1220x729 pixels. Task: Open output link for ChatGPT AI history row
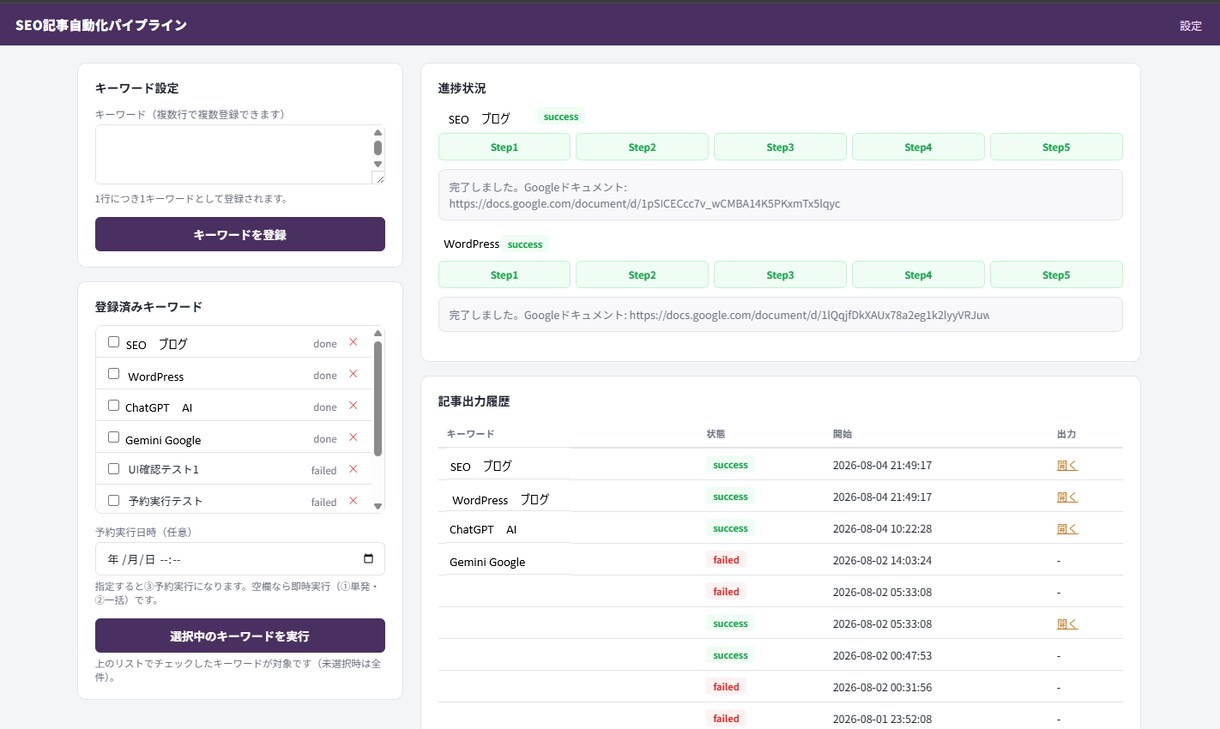point(1067,529)
